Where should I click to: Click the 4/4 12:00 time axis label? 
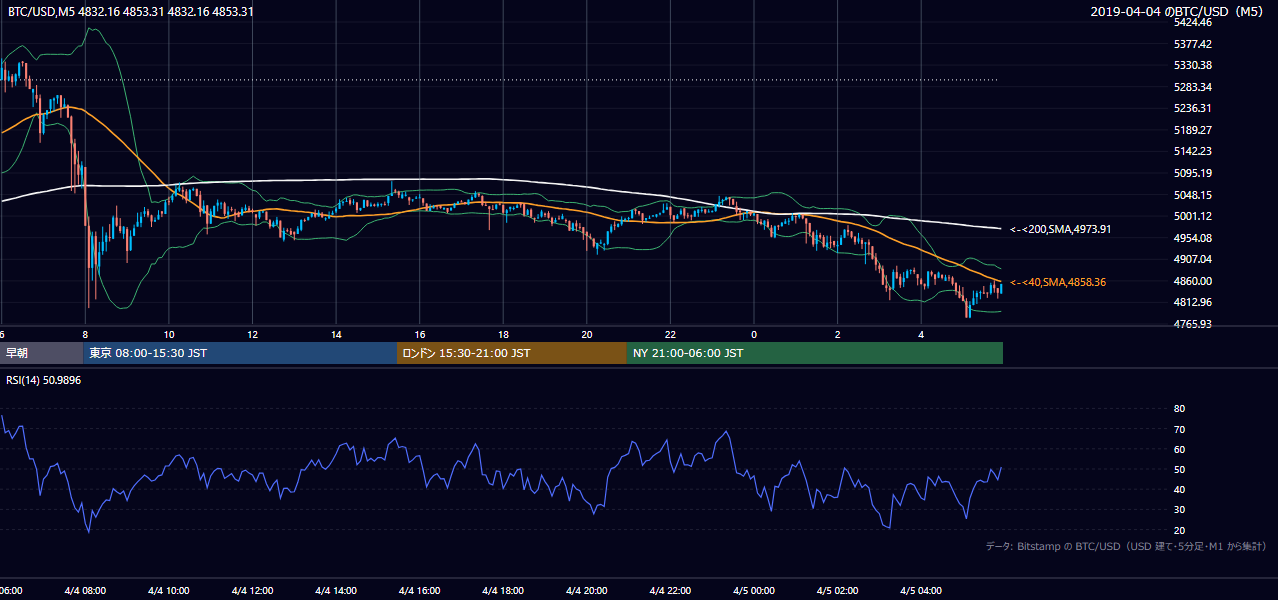click(x=252, y=591)
